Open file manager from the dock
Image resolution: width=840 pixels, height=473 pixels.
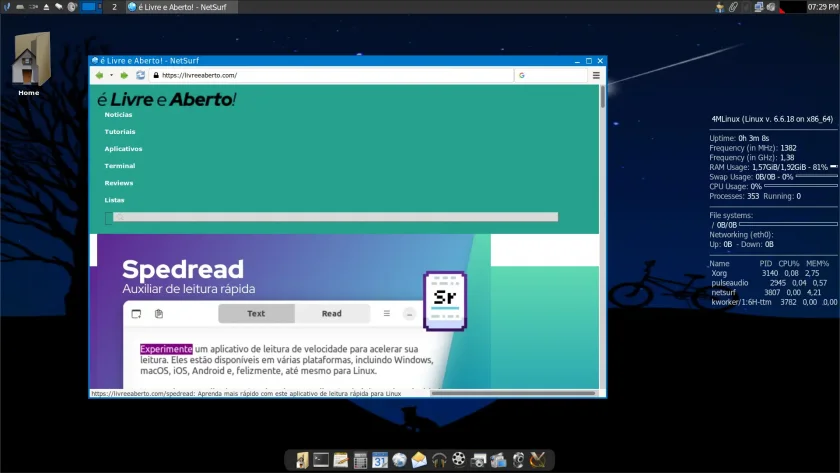point(302,460)
